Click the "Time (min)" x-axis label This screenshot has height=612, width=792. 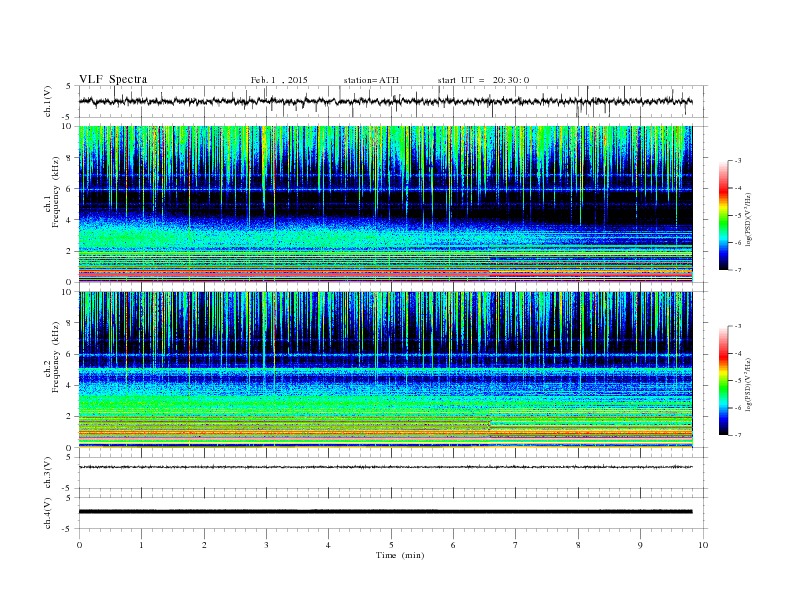pyautogui.click(x=400, y=555)
